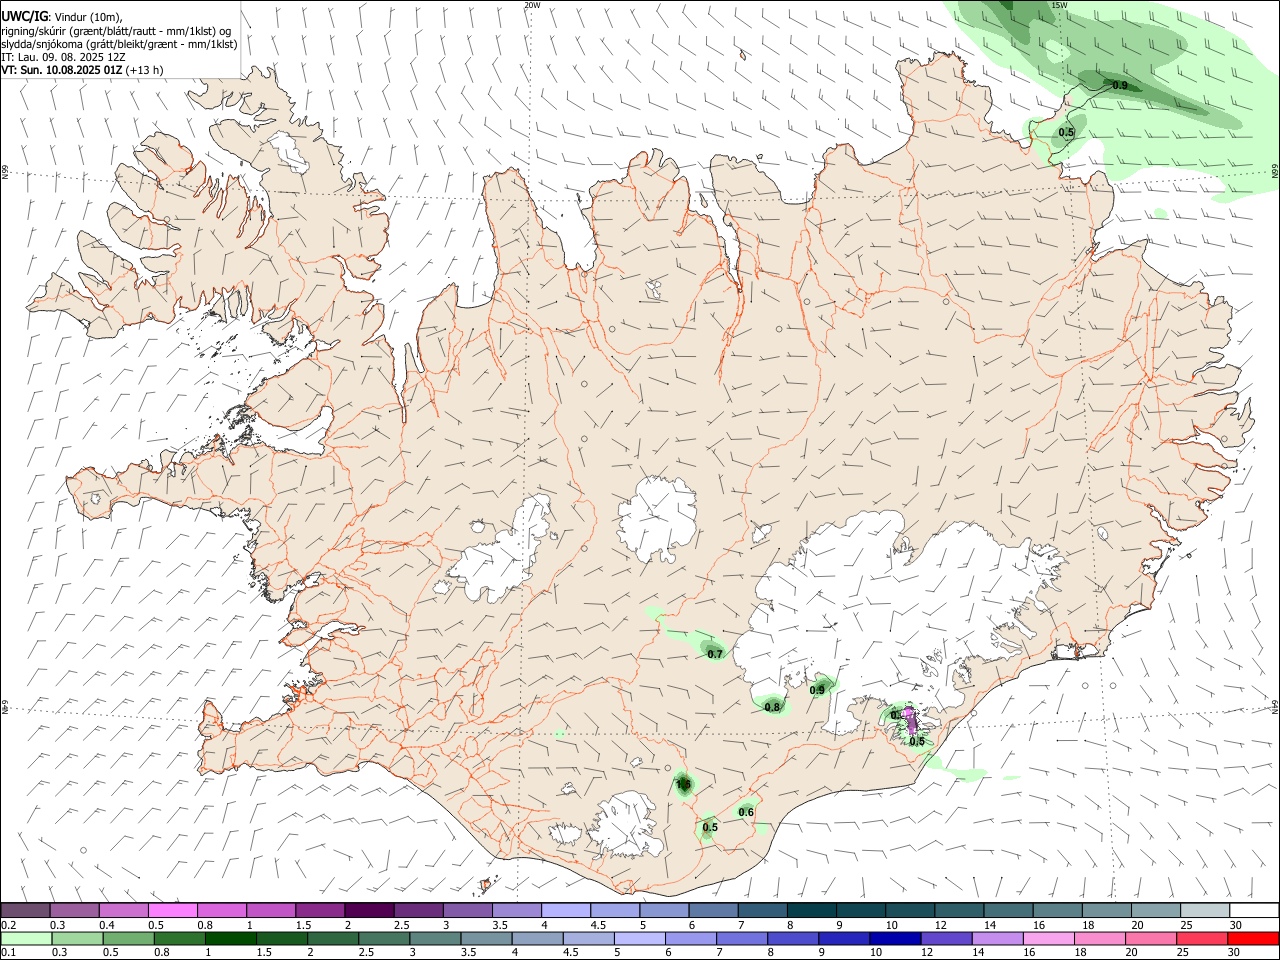Screen dimensions: 1280x960
Task: Click the 66N latitude label on right edge
Action: [1275, 171]
